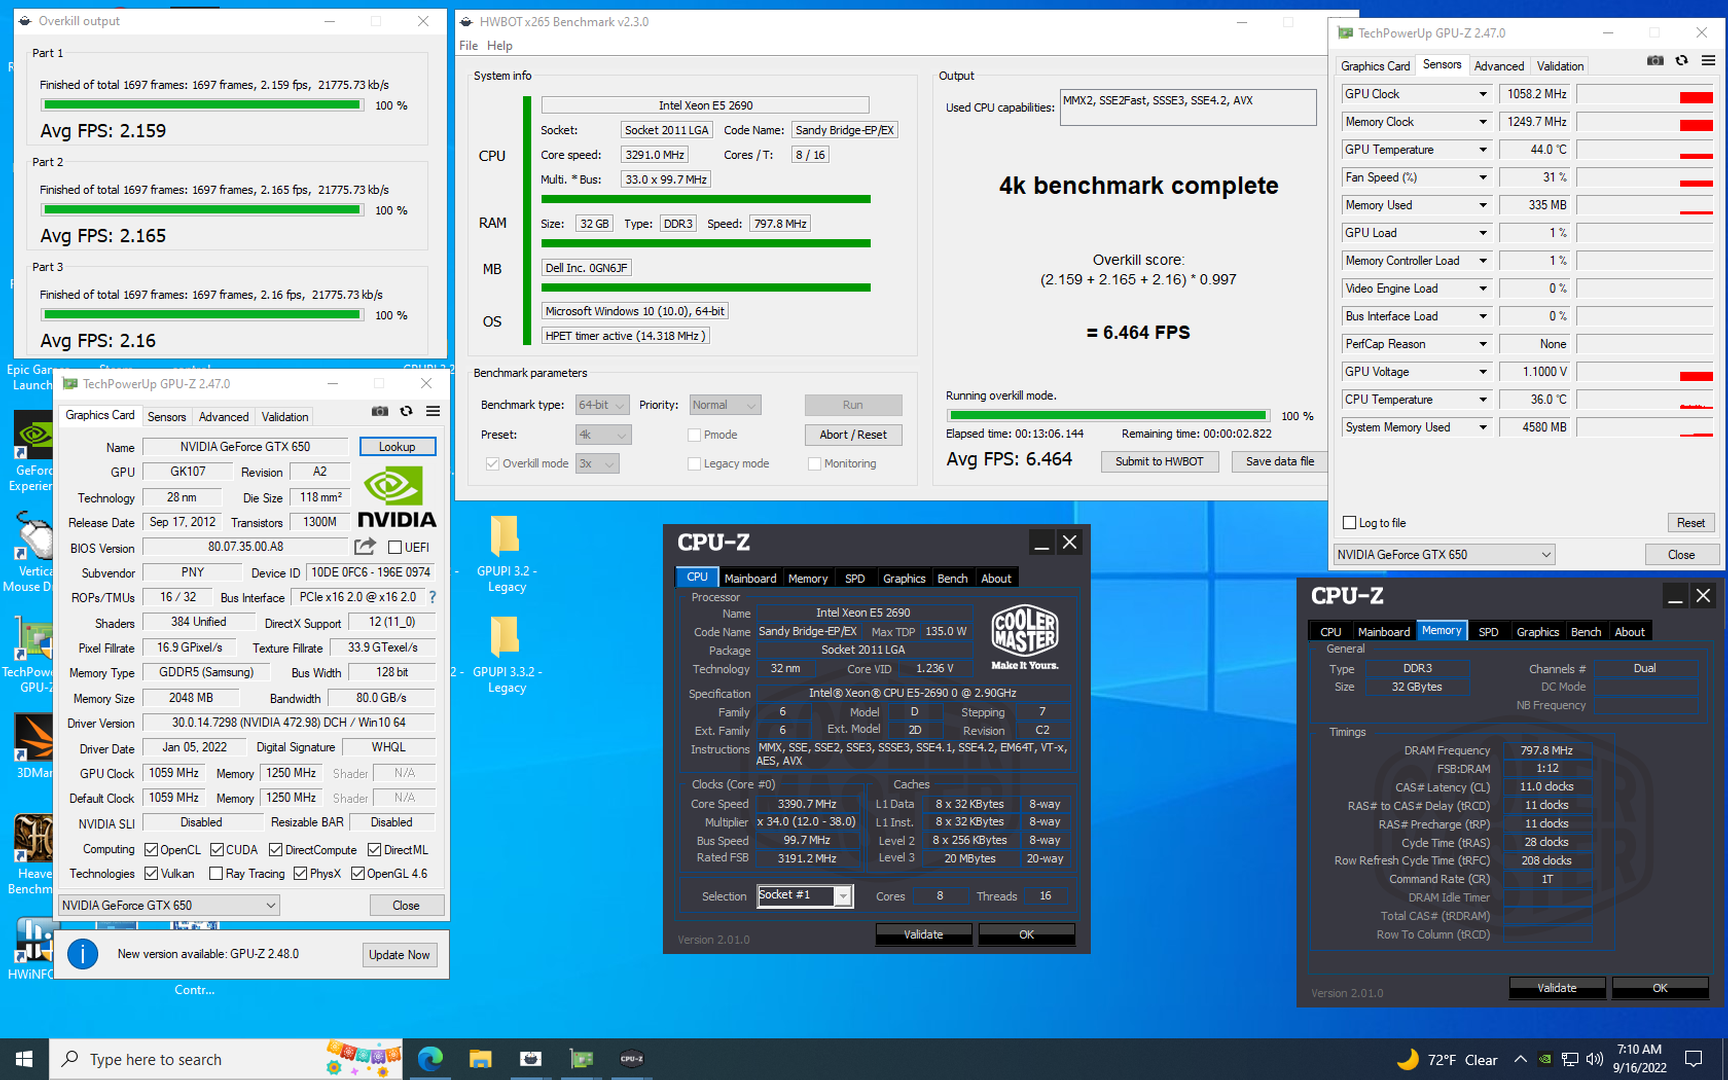Click Save data file button
Viewport: 1728px width, 1080px height.
(x=1280, y=461)
